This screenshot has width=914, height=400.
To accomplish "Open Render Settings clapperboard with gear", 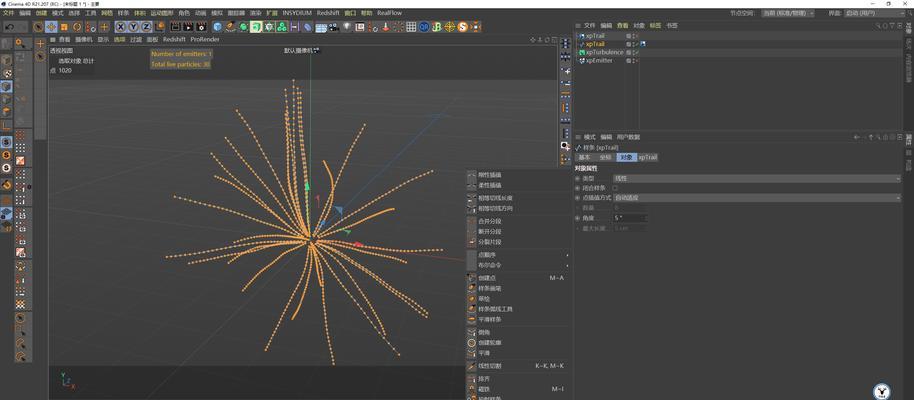I will pyautogui.click(x=201, y=26).
